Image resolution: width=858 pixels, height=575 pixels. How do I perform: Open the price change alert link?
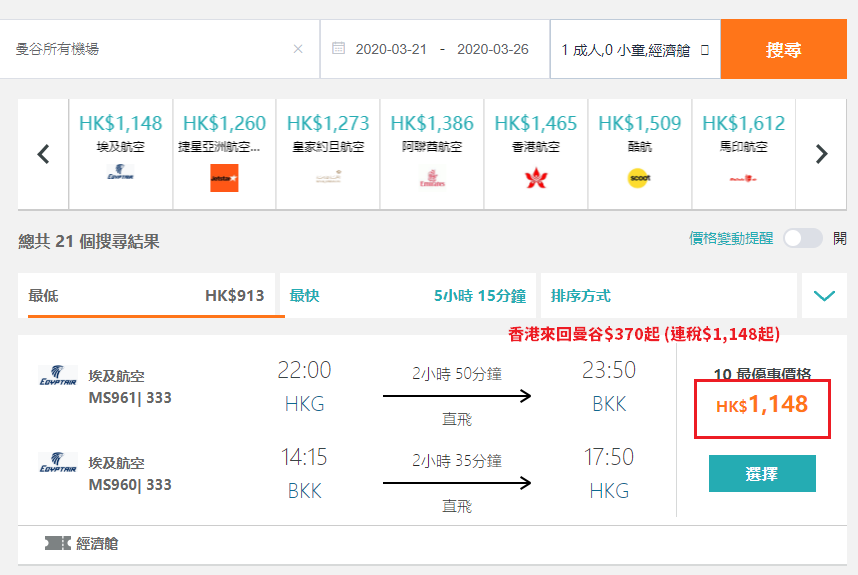pos(731,239)
